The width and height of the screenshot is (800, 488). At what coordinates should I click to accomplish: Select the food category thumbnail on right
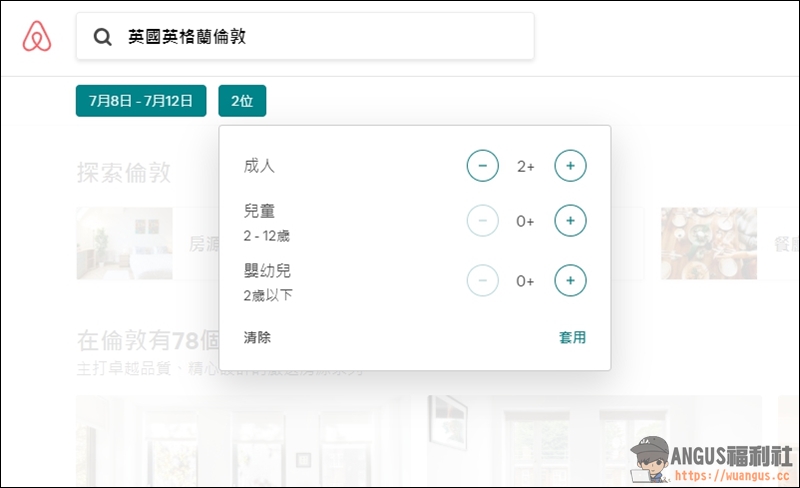point(701,243)
